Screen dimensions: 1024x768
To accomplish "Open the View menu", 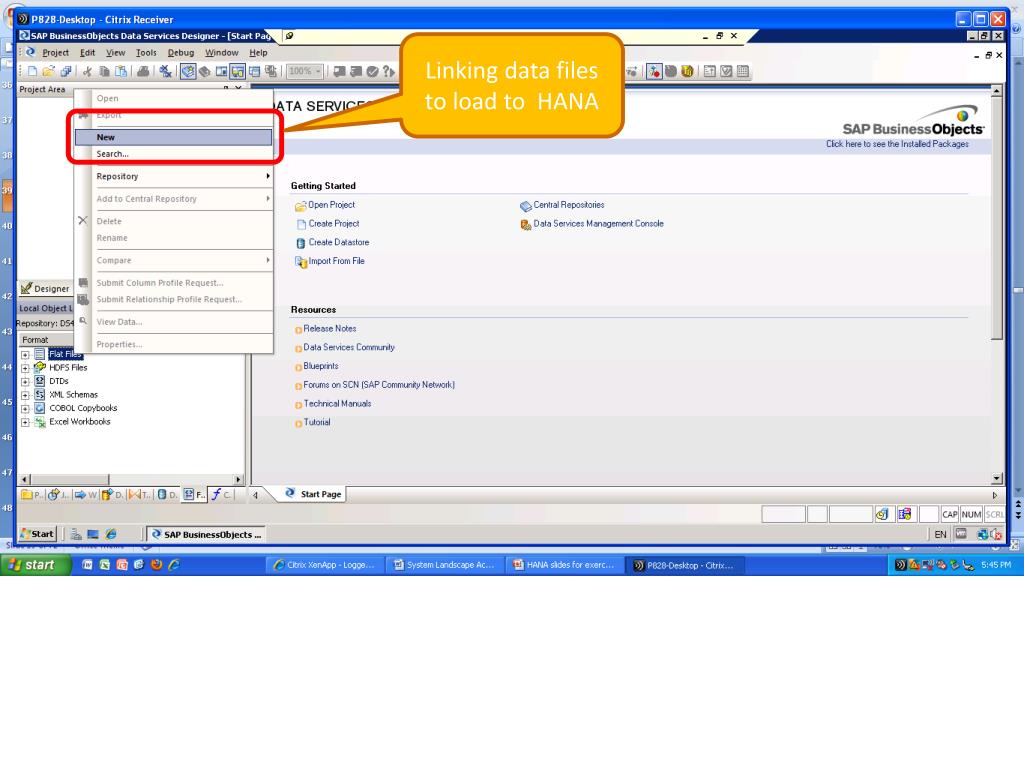I will (x=116, y=53).
